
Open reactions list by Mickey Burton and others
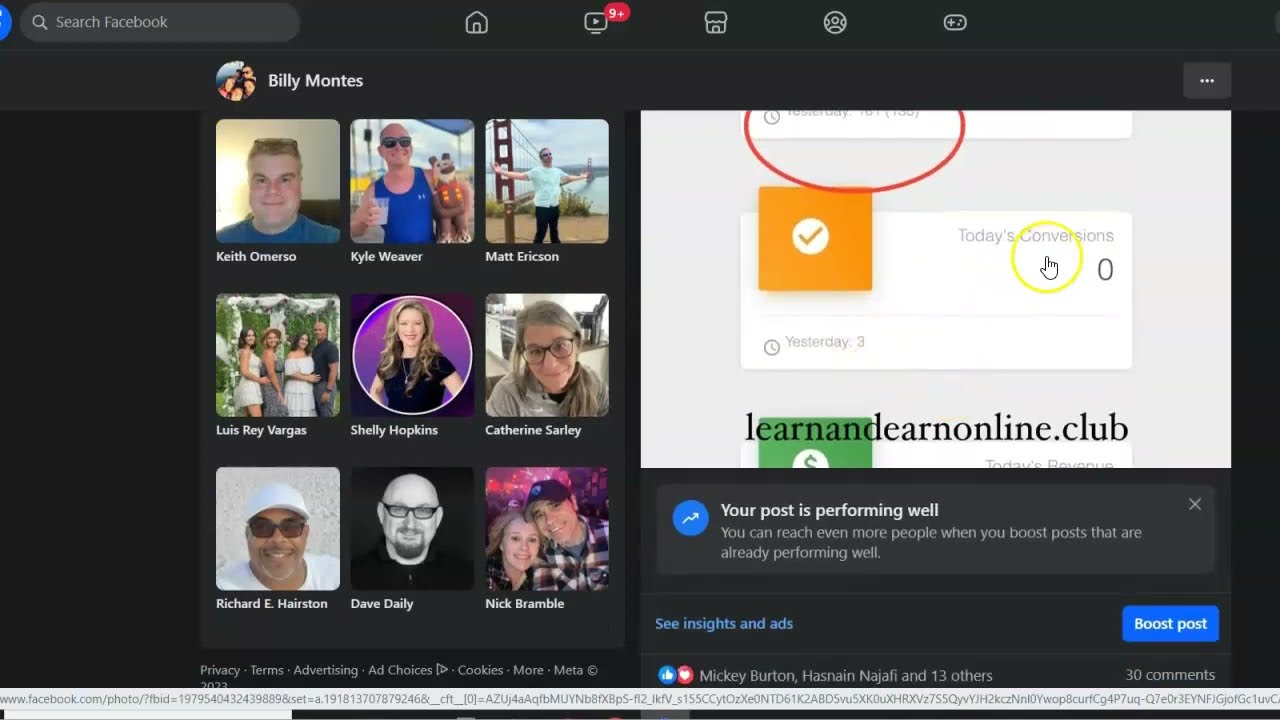pos(846,676)
